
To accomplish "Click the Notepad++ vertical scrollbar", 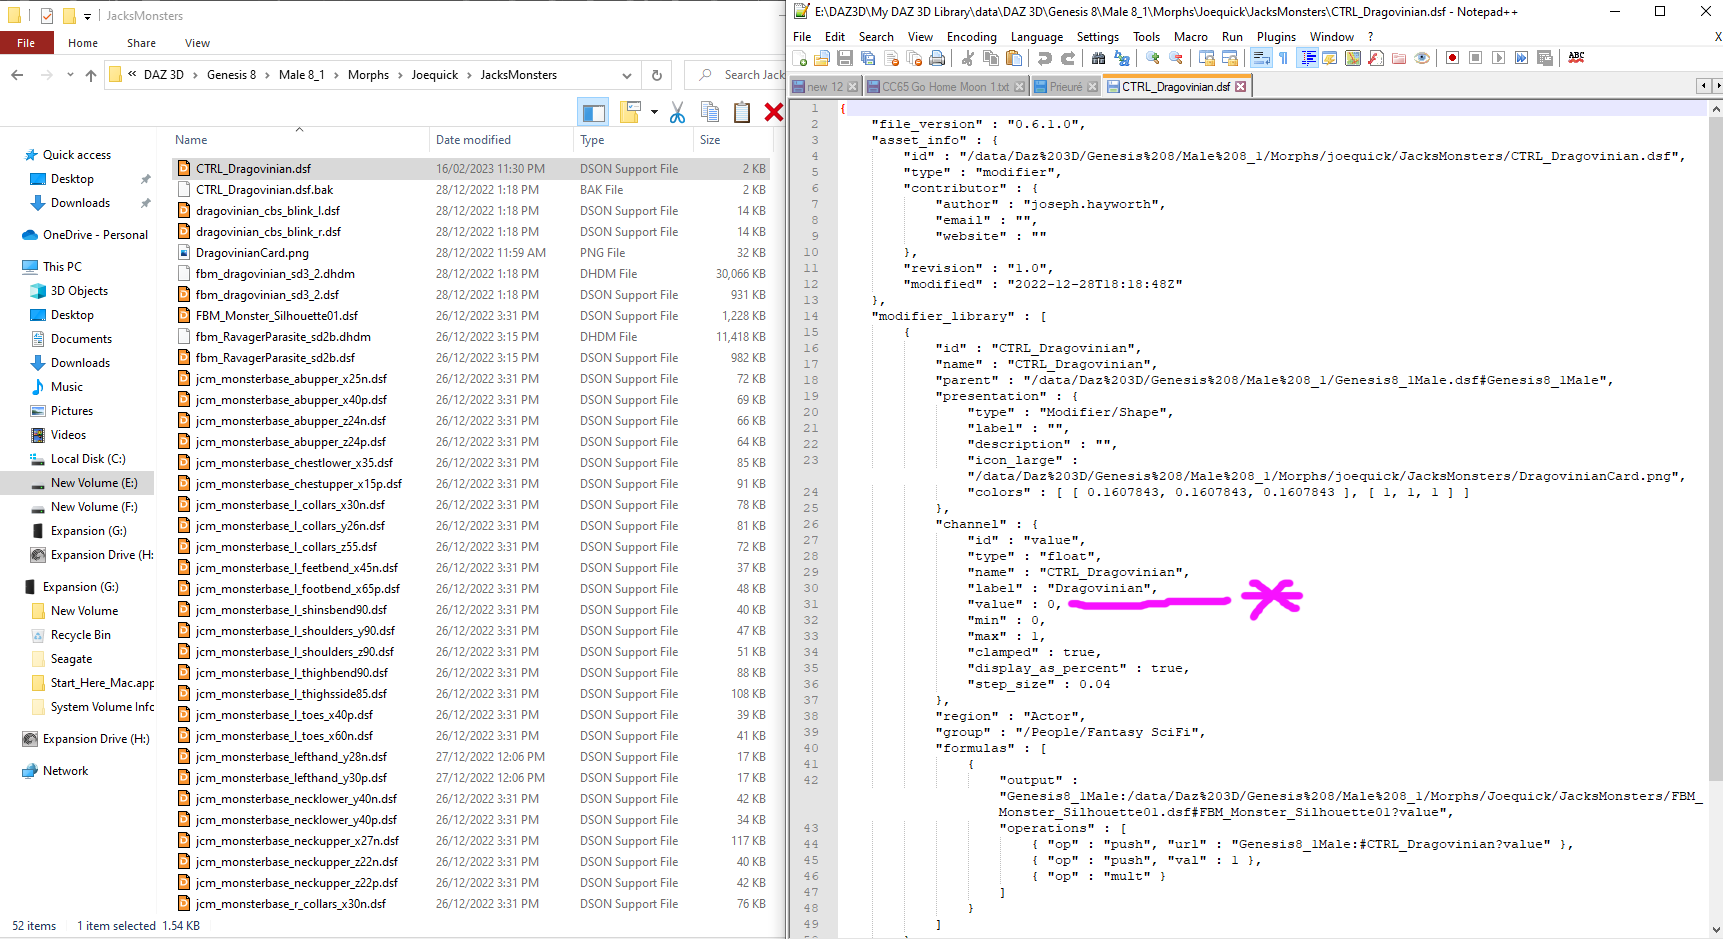I will [1716, 518].
